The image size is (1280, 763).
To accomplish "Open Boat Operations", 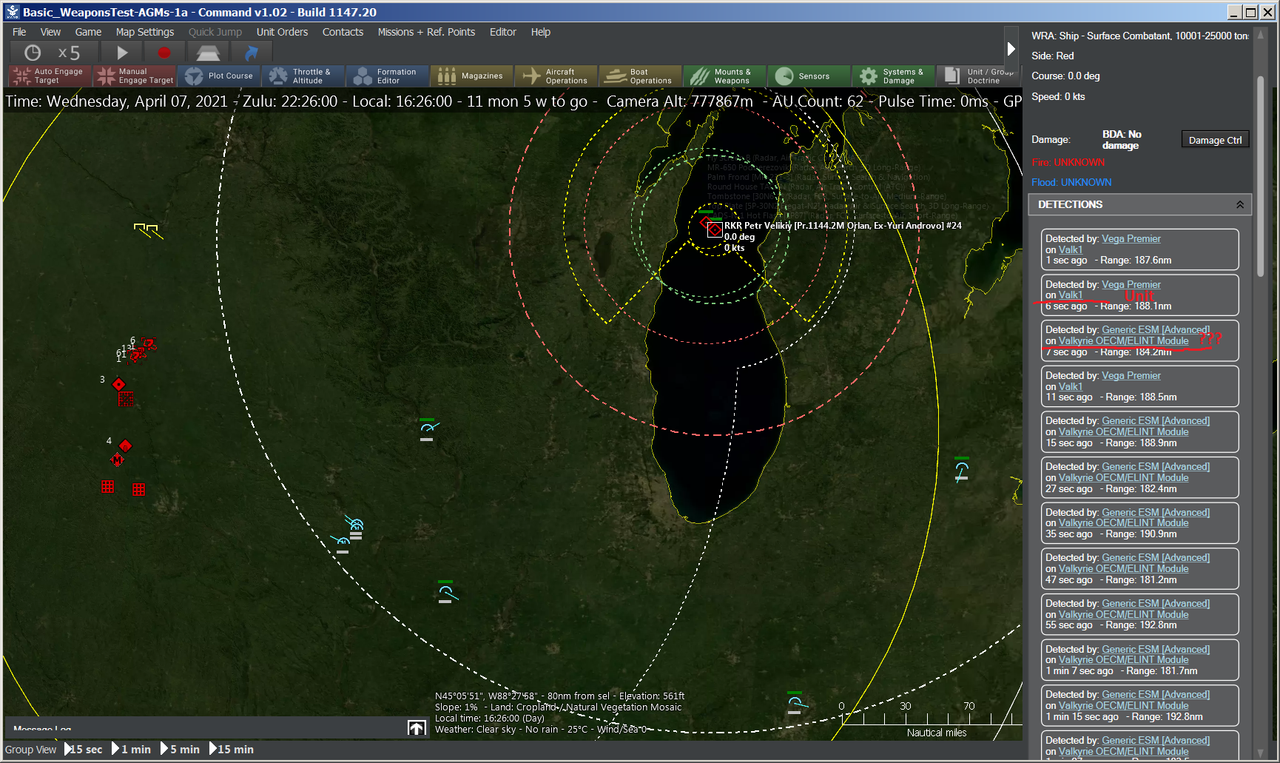I will 640,76.
